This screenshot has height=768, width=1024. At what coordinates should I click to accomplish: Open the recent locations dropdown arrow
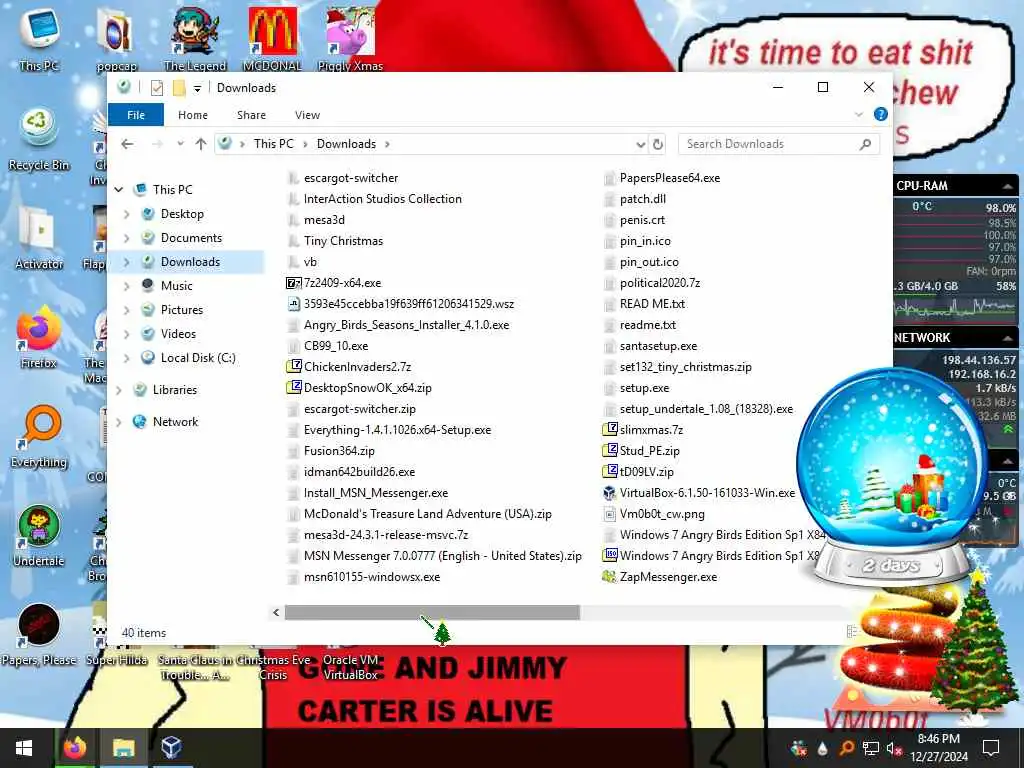(x=180, y=144)
